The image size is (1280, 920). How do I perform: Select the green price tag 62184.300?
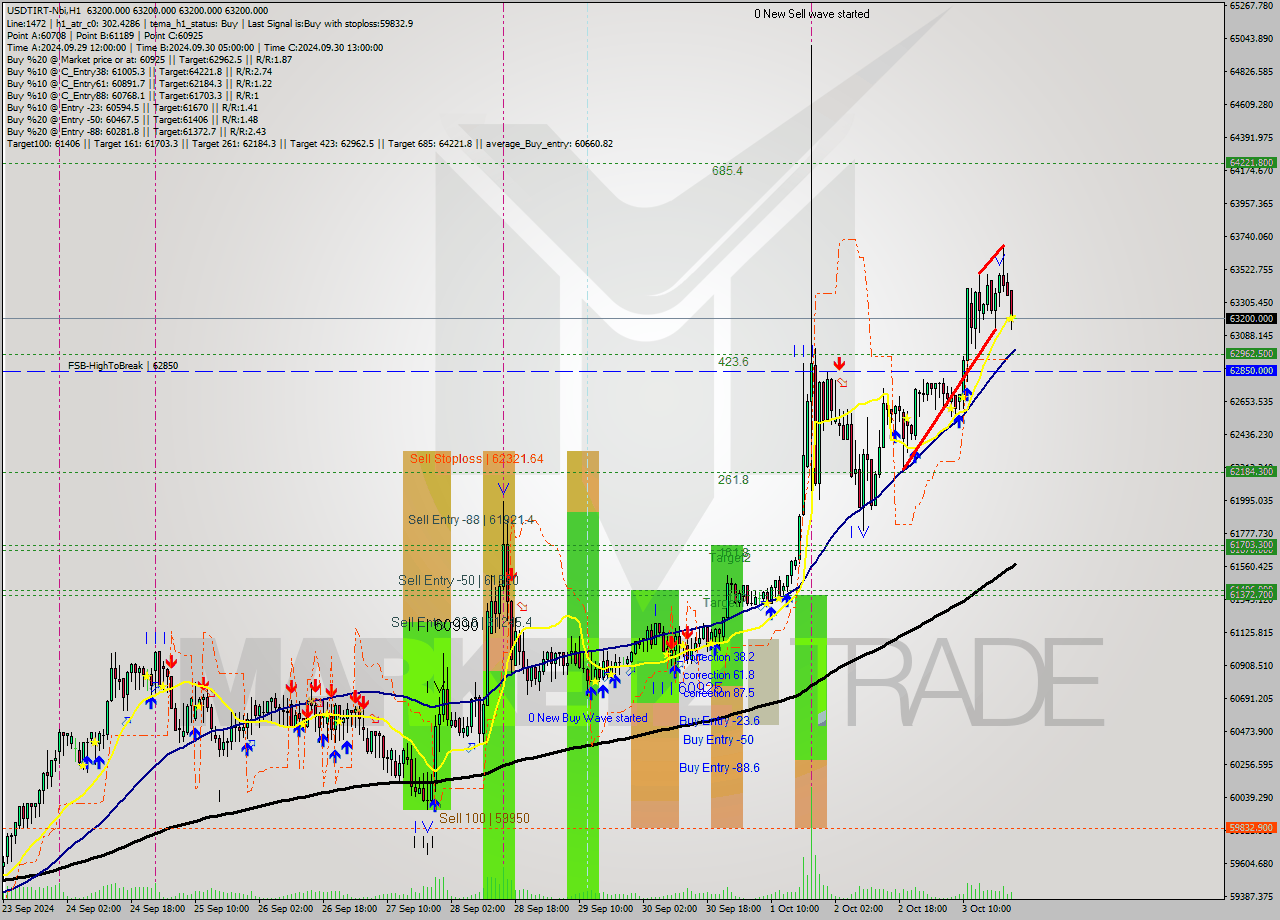1250,471
